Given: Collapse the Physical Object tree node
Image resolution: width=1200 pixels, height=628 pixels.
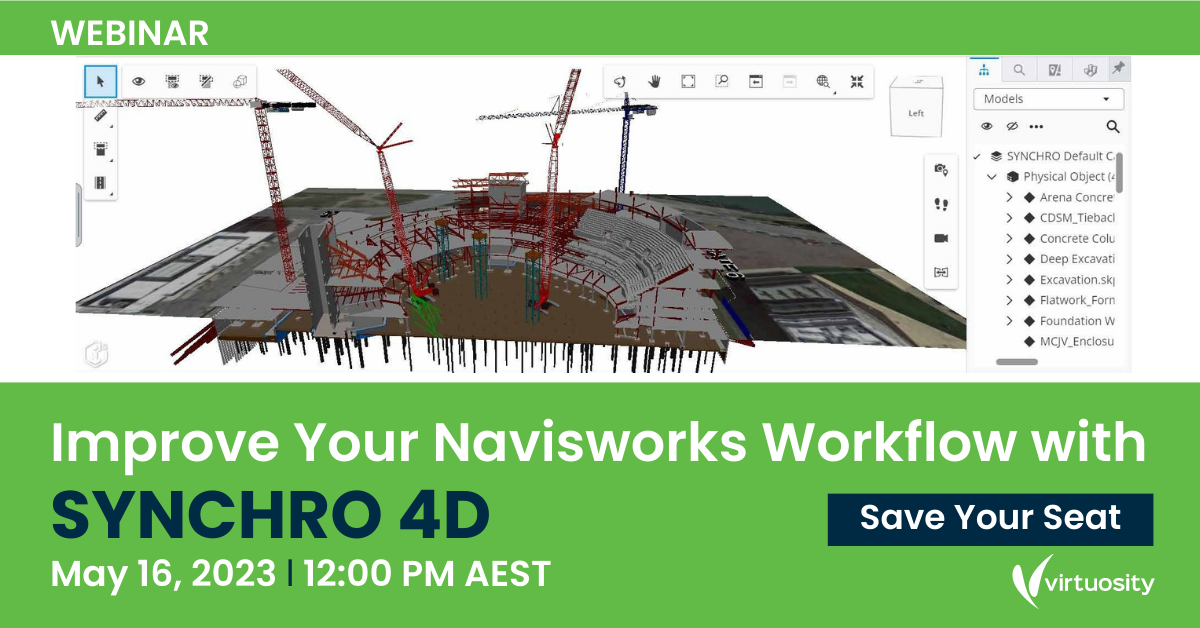Looking at the screenshot, I should 991,176.
